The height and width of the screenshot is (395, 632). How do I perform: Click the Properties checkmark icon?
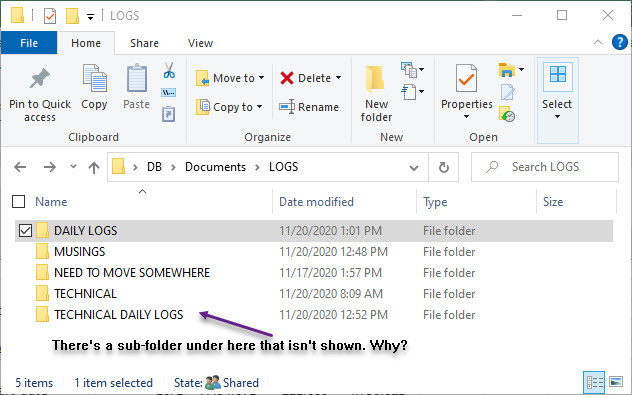tap(466, 78)
